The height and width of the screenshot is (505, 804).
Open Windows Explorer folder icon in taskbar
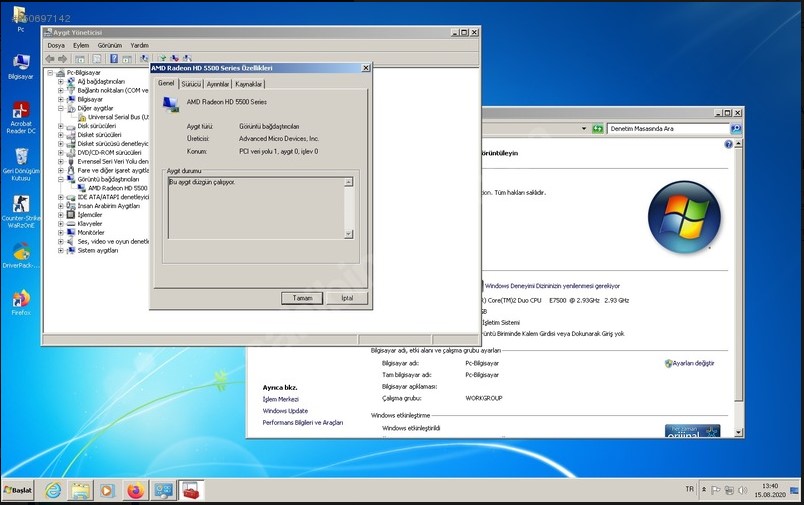tap(80, 490)
